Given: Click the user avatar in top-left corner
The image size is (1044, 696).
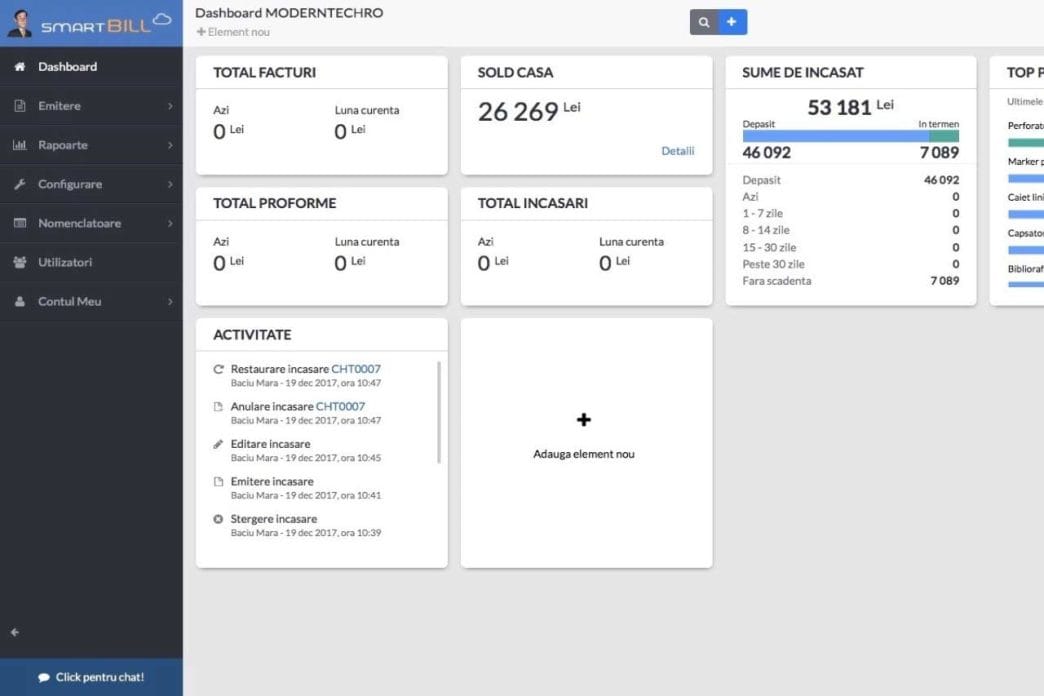Looking at the screenshot, I should (x=19, y=24).
